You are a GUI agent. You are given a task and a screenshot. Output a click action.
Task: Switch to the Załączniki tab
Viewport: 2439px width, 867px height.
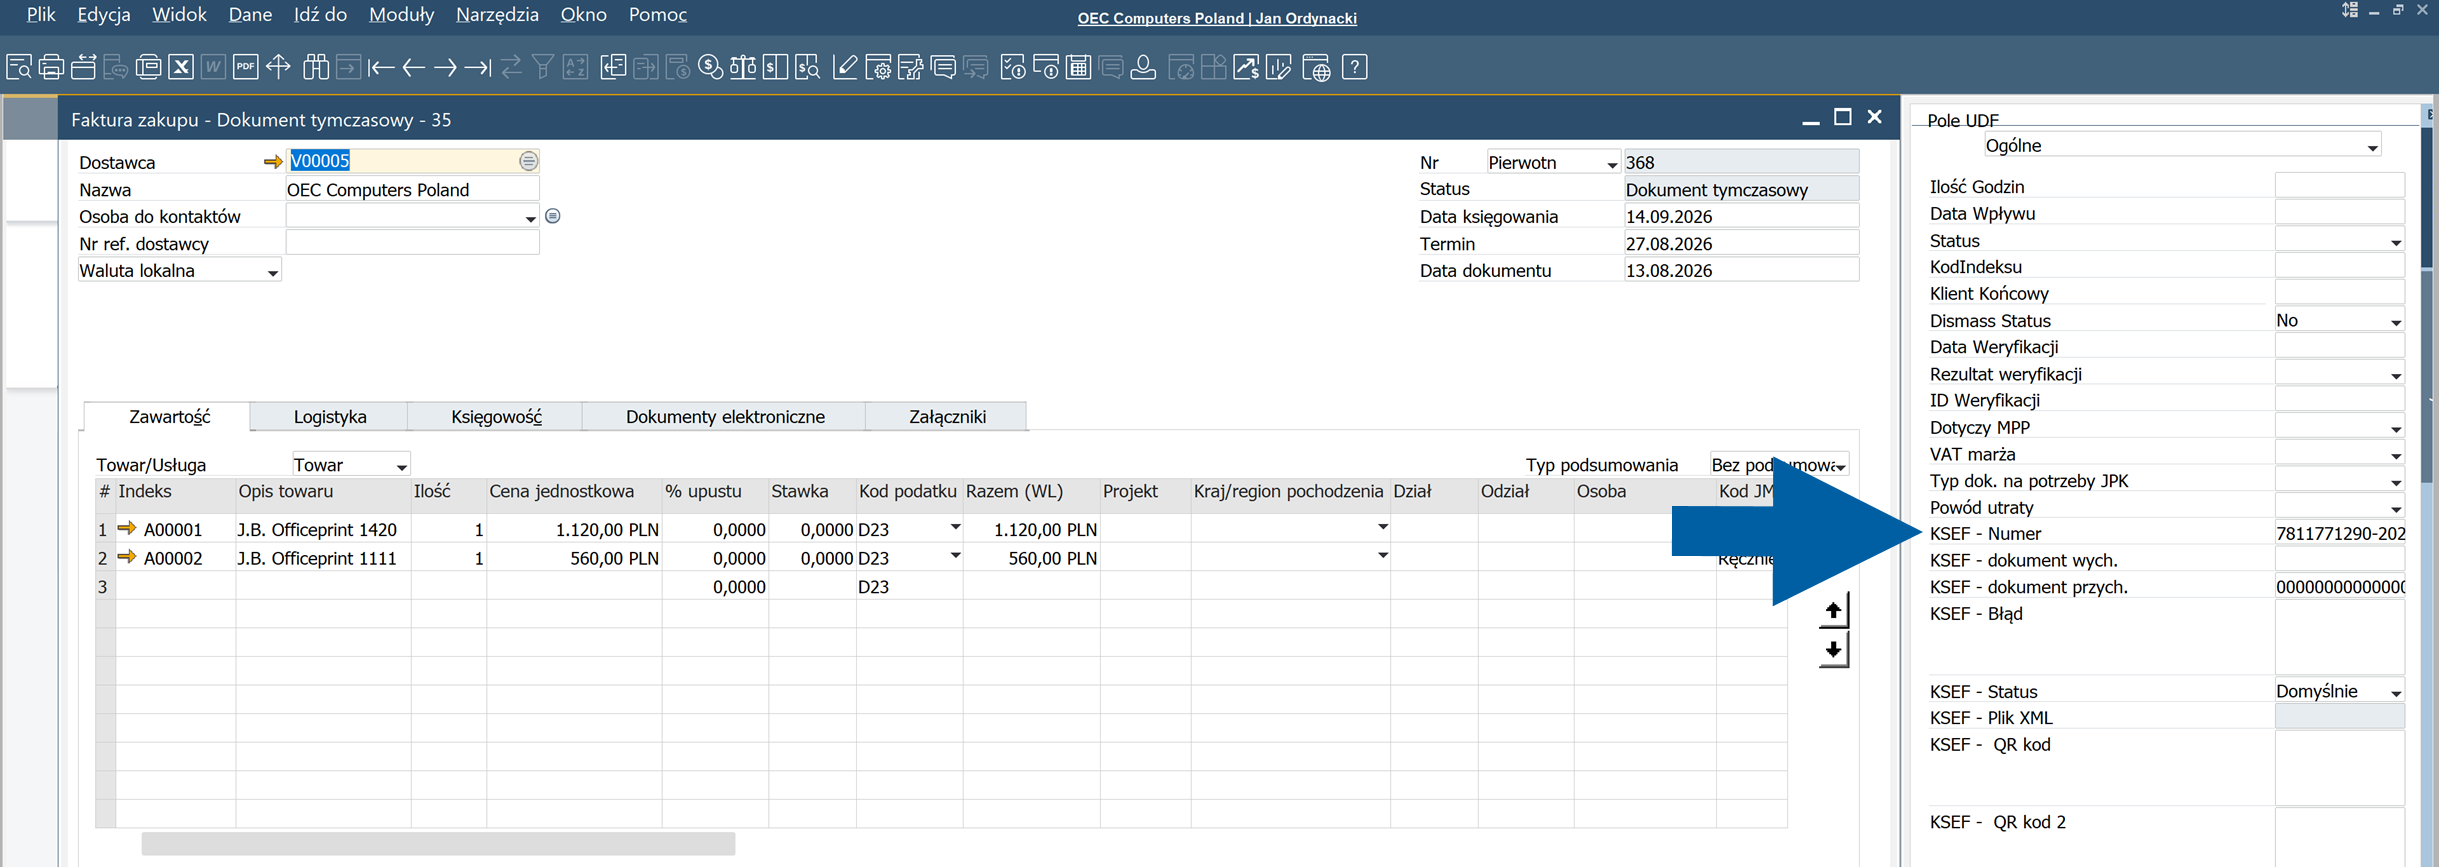click(947, 417)
